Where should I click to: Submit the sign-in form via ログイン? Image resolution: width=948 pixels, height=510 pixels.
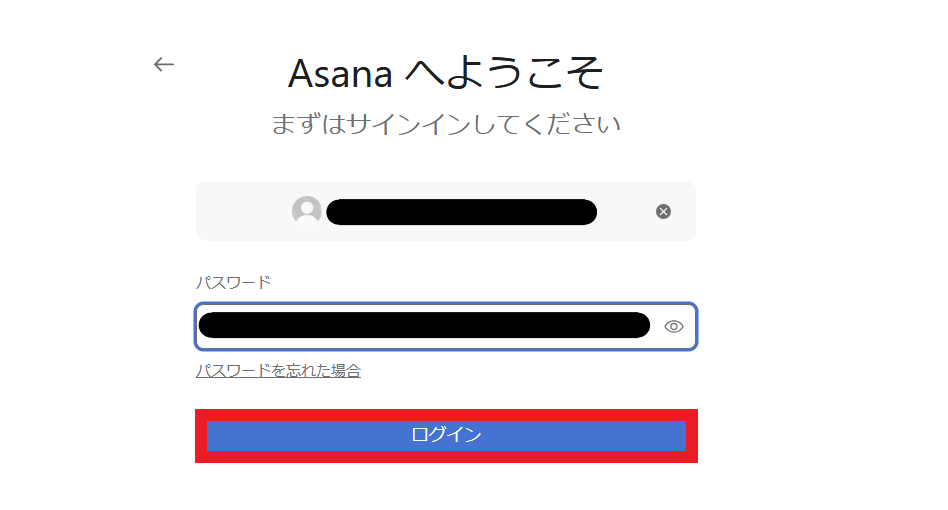pos(446,436)
